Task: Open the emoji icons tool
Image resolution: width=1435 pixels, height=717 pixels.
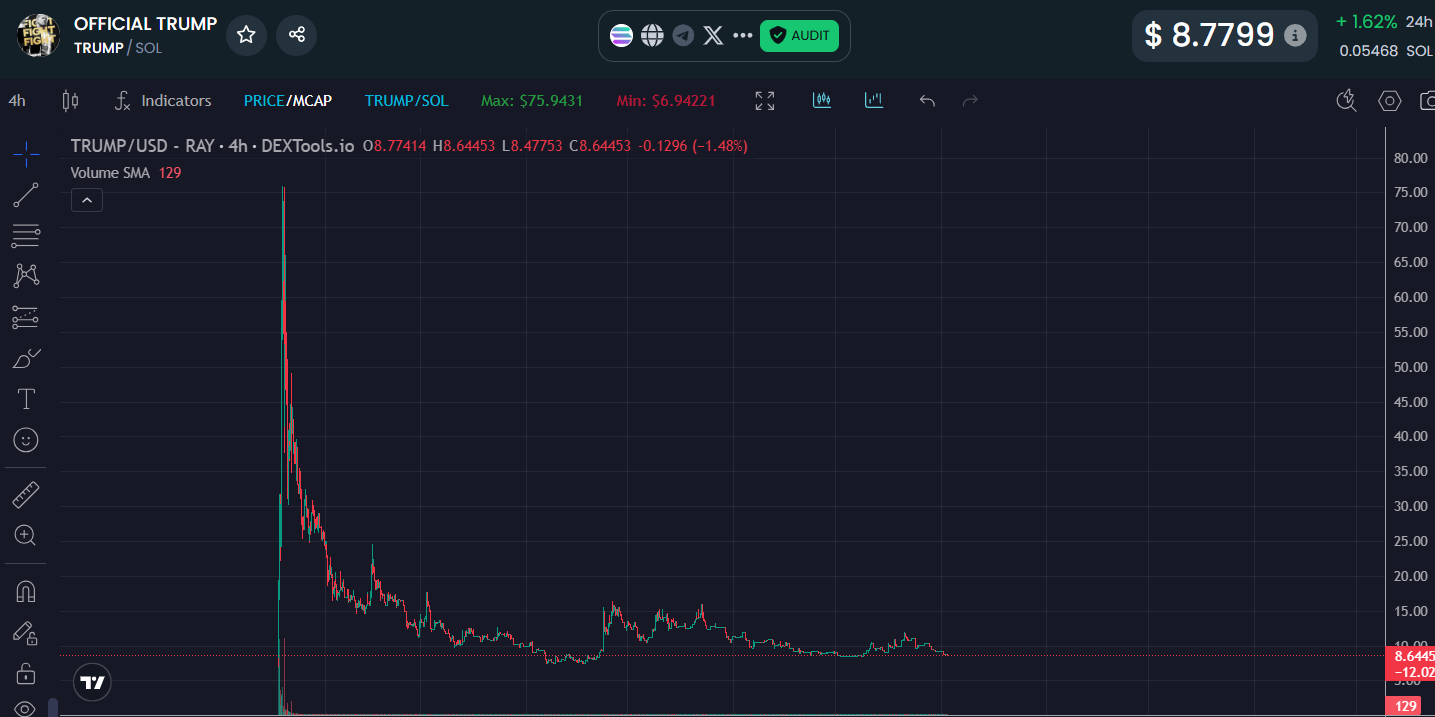Action: 26,439
